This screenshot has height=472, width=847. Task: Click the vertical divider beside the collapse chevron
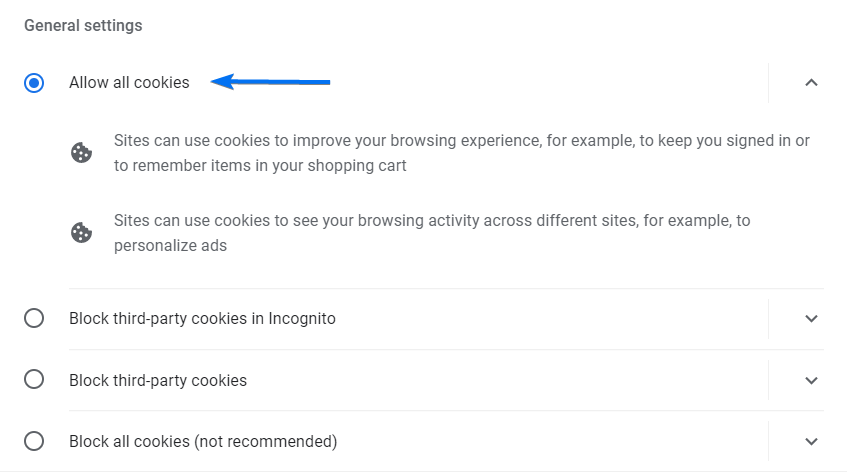(768, 83)
